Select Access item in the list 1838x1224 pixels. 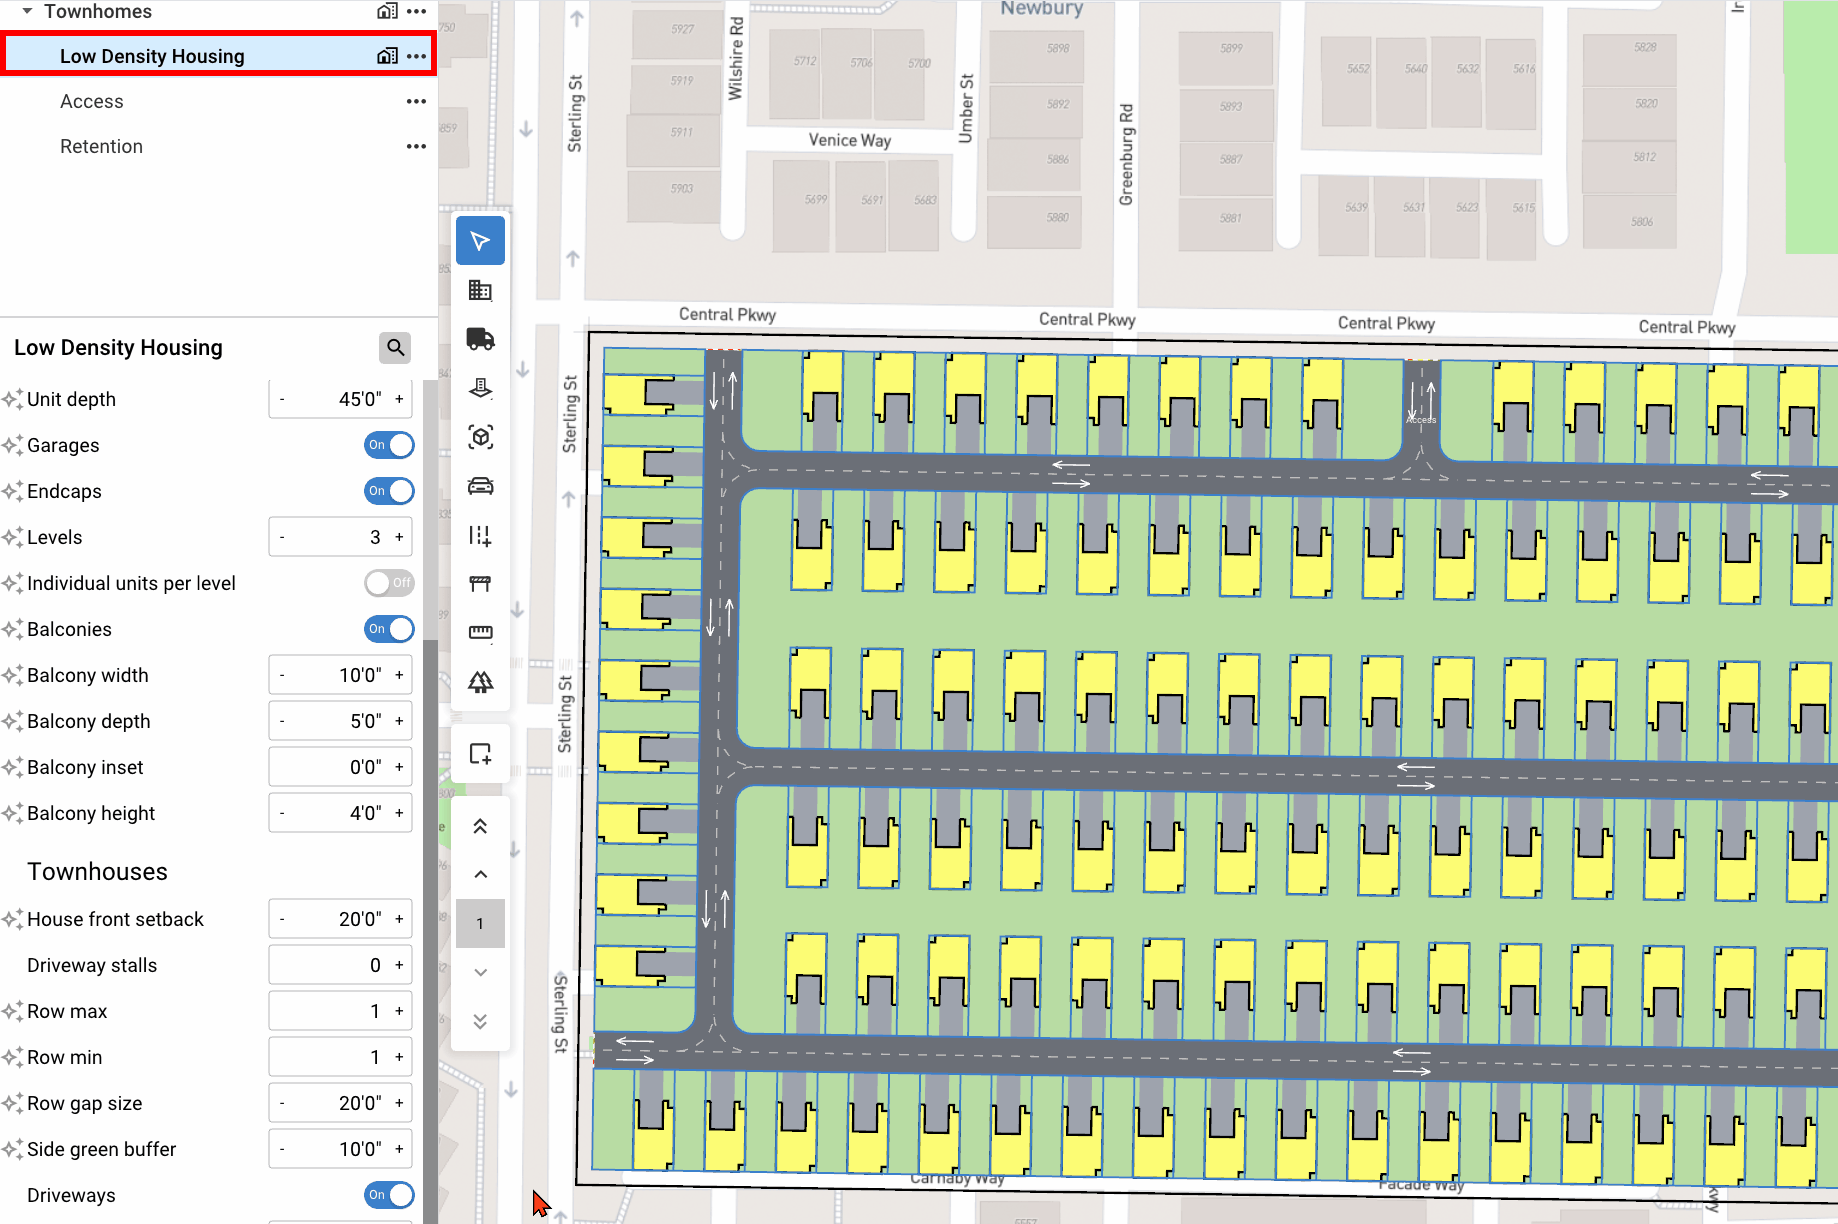click(x=92, y=101)
